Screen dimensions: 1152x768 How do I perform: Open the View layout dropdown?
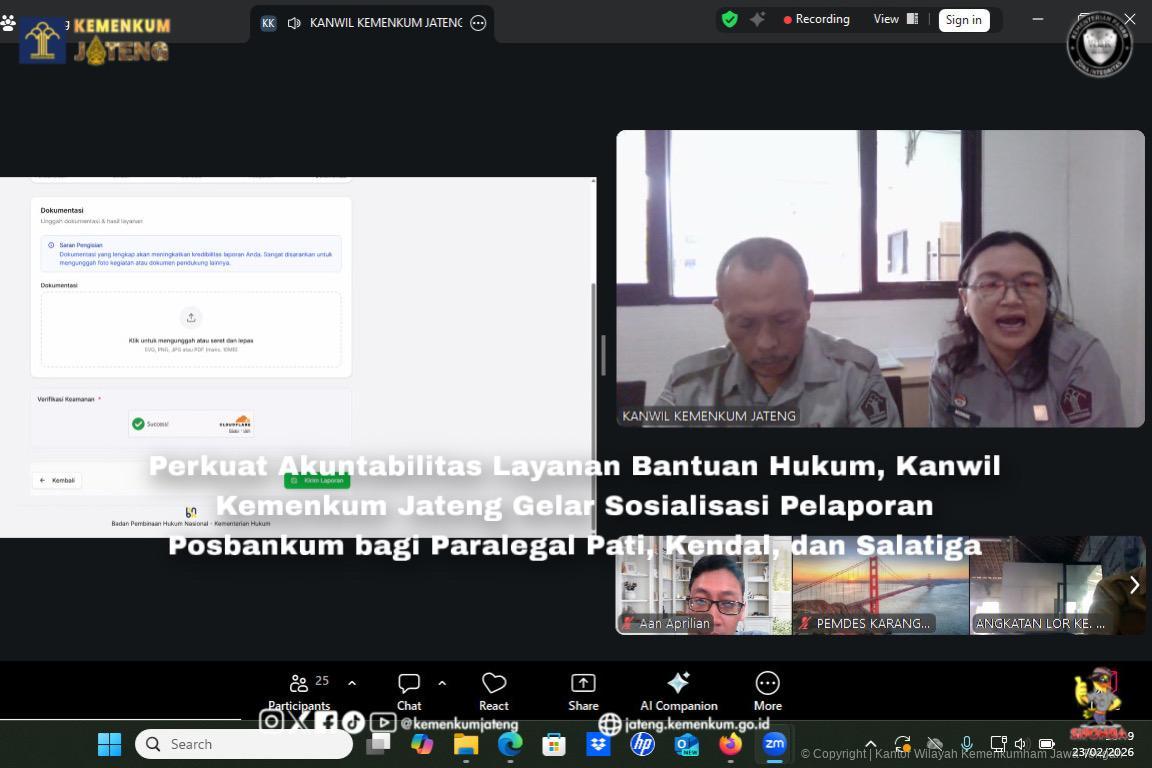coord(896,19)
